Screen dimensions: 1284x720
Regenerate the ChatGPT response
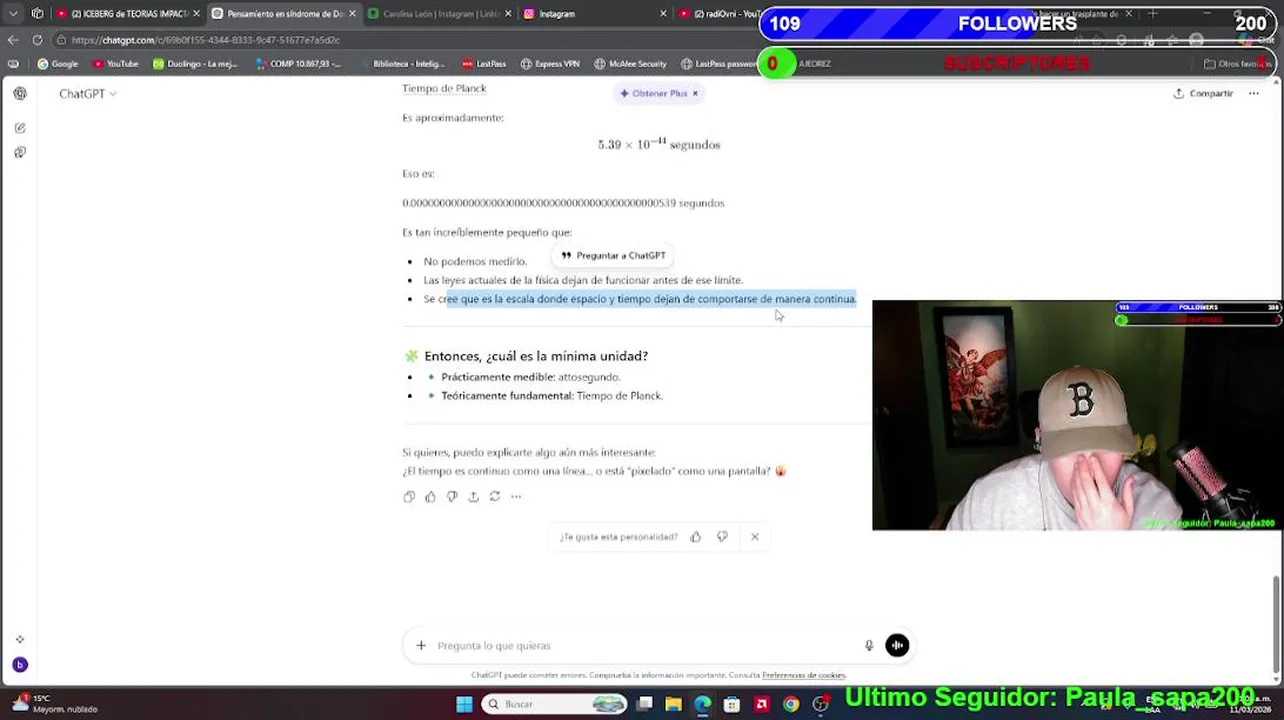pos(494,497)
